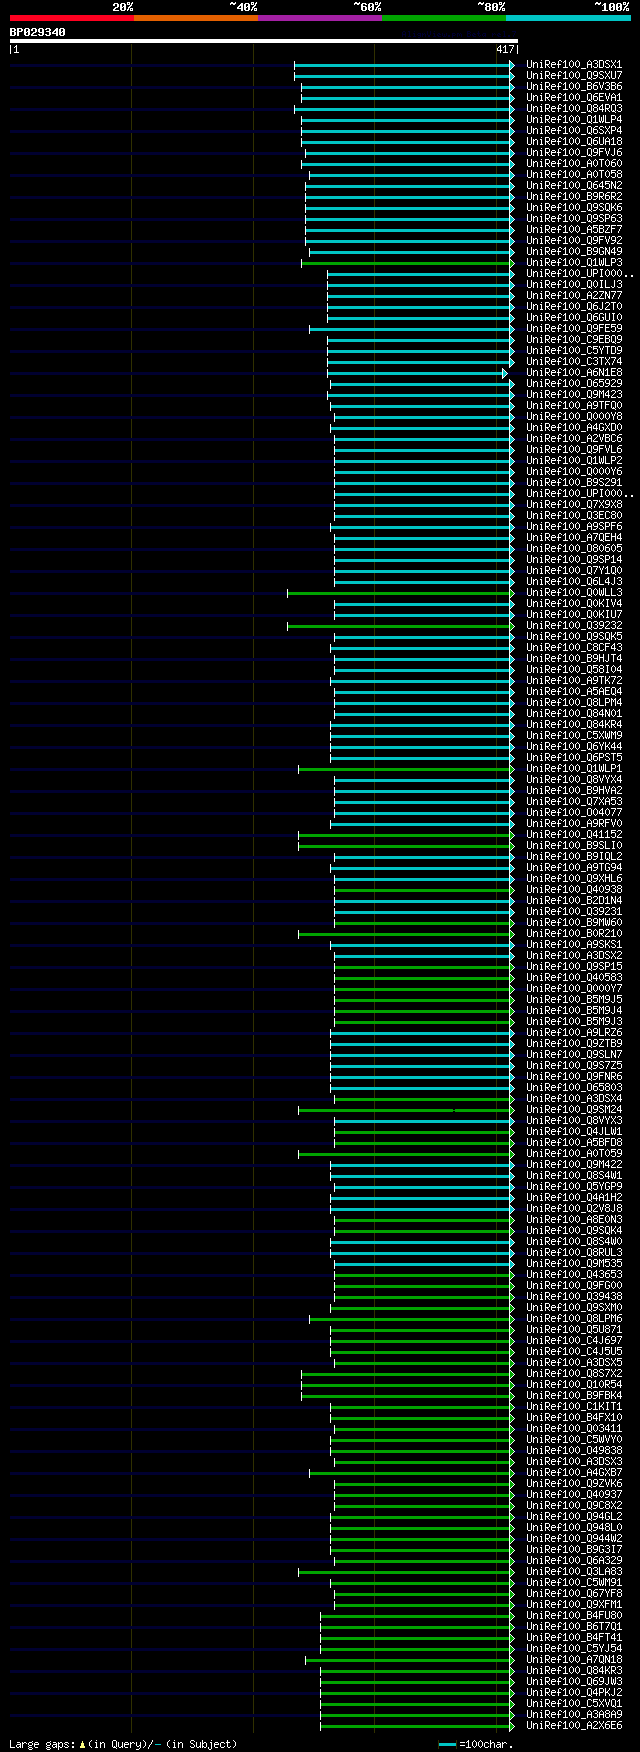Select the UniRef100_Q5YGP9 label
The height and width of the screenshot is (1752, 640).
[574, 1187]
